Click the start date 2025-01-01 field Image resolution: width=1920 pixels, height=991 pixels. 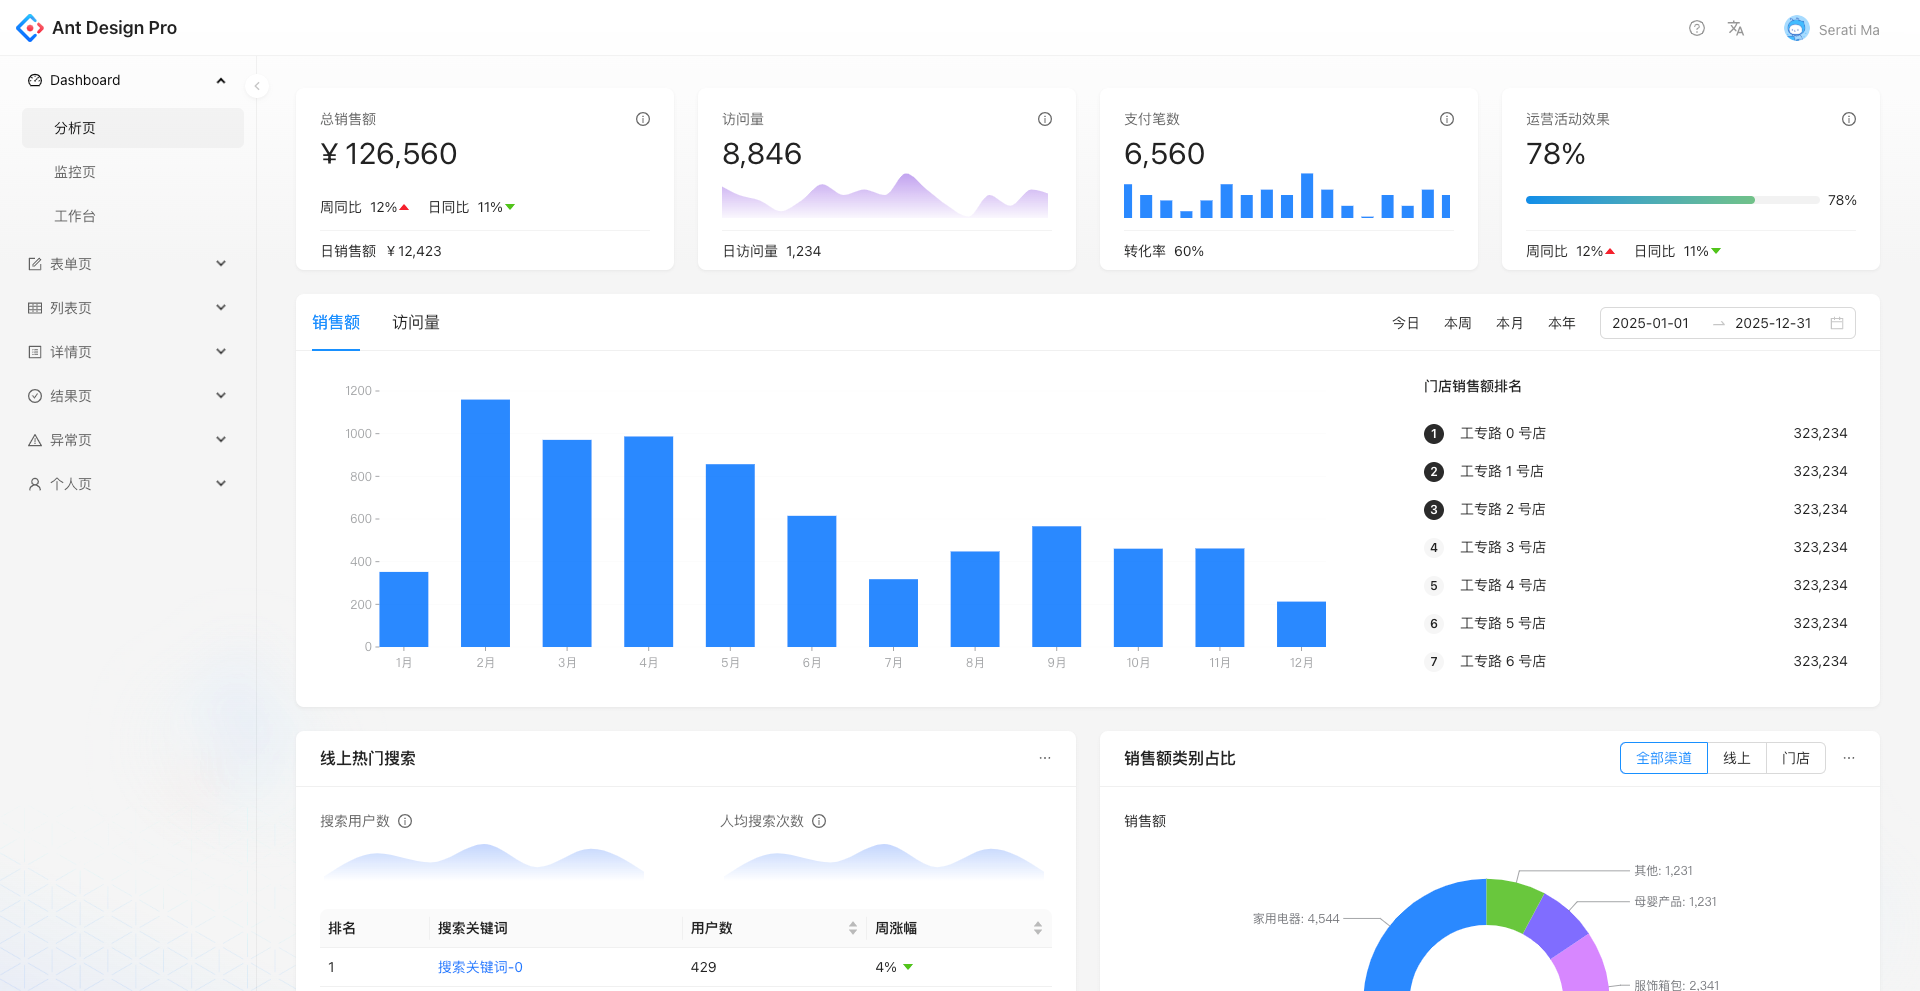pyautogui.click(x=1651, y=323)
